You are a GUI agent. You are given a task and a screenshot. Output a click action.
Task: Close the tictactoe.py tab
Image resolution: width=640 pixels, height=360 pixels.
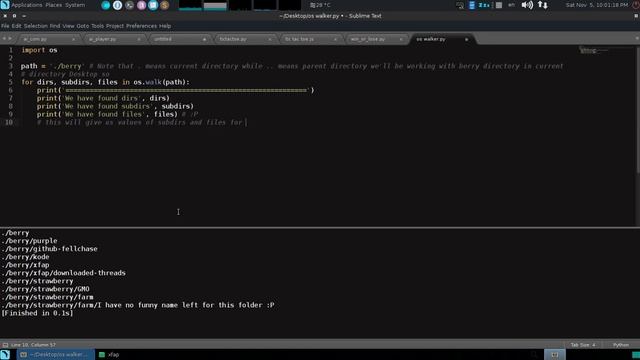click(270, 40)
